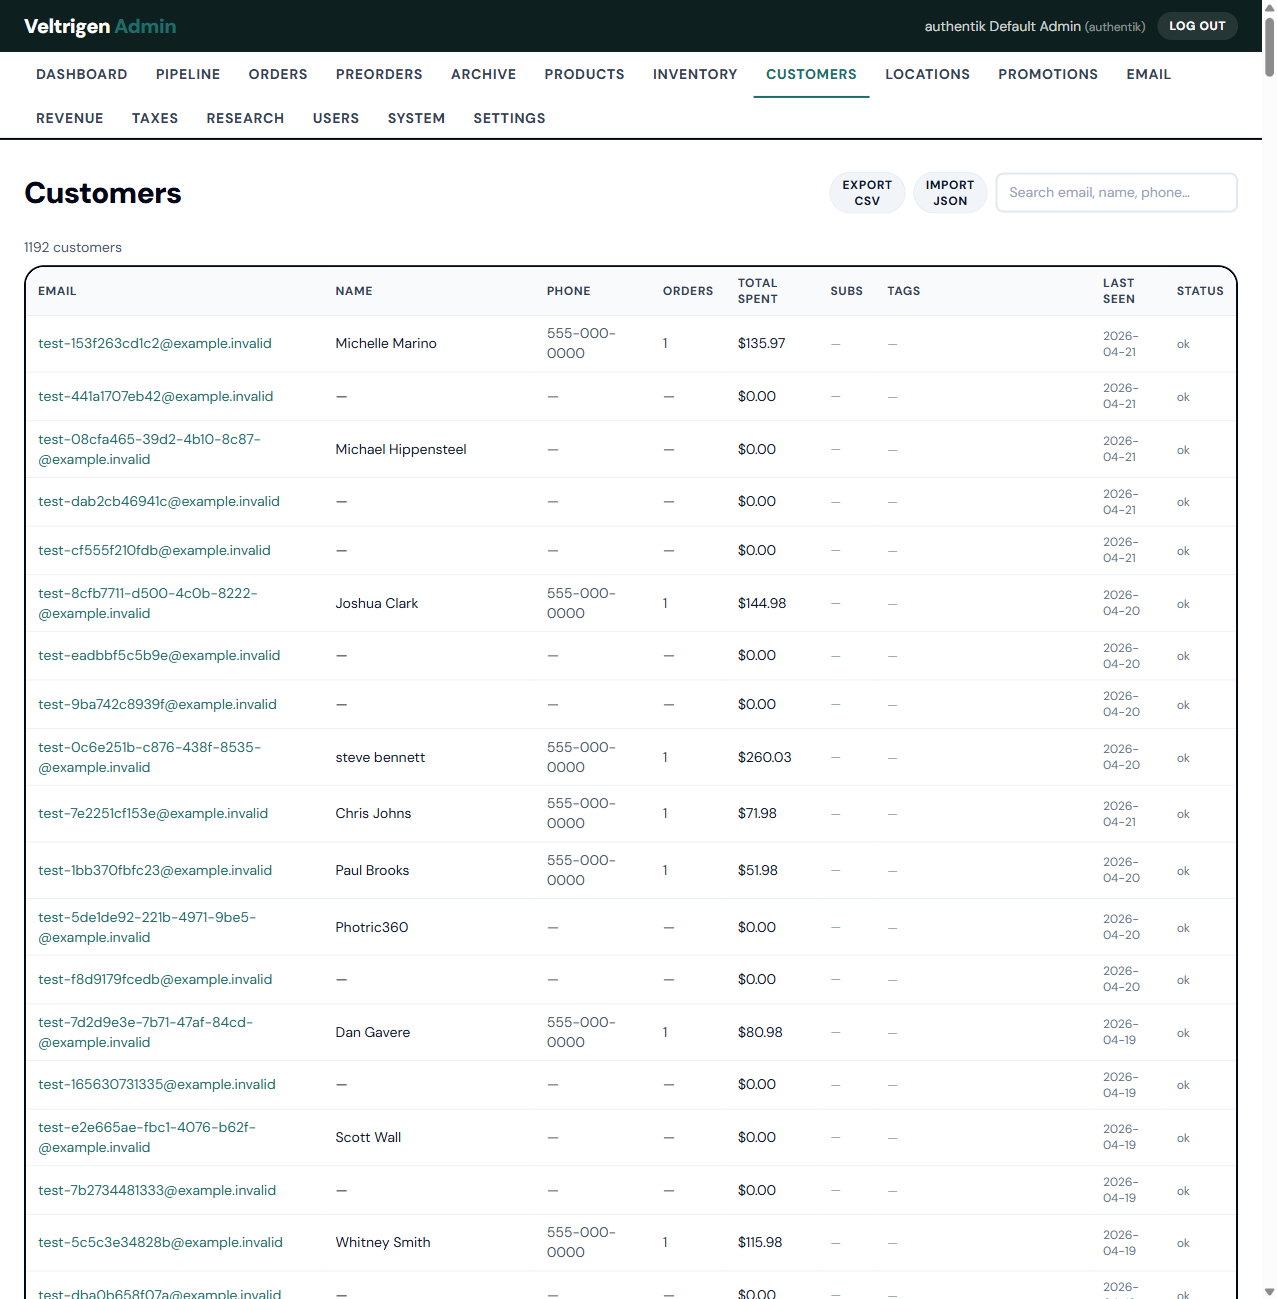Screen dimensions: 1277x1299
Task: Open customer test-f8d9179fcedb@example.invalid
Action: (155, 979)
